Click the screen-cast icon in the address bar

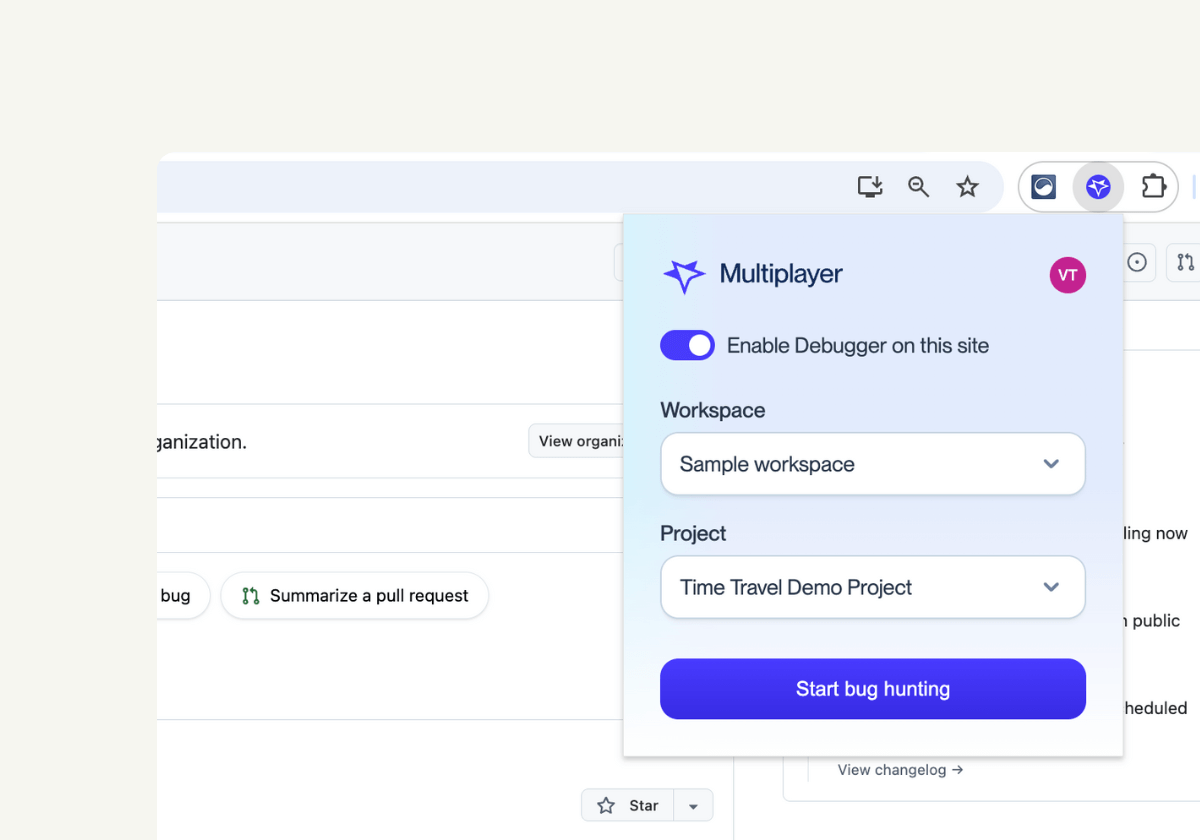point(869,186)
